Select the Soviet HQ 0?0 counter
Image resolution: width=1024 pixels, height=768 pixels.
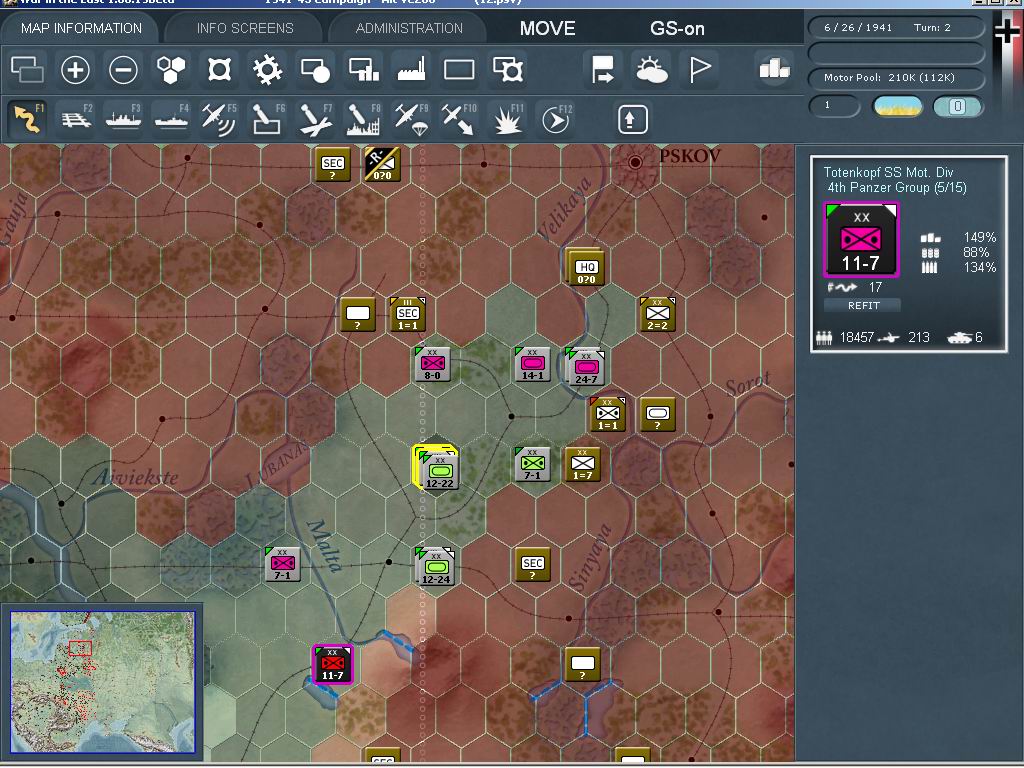pos(585,267)
